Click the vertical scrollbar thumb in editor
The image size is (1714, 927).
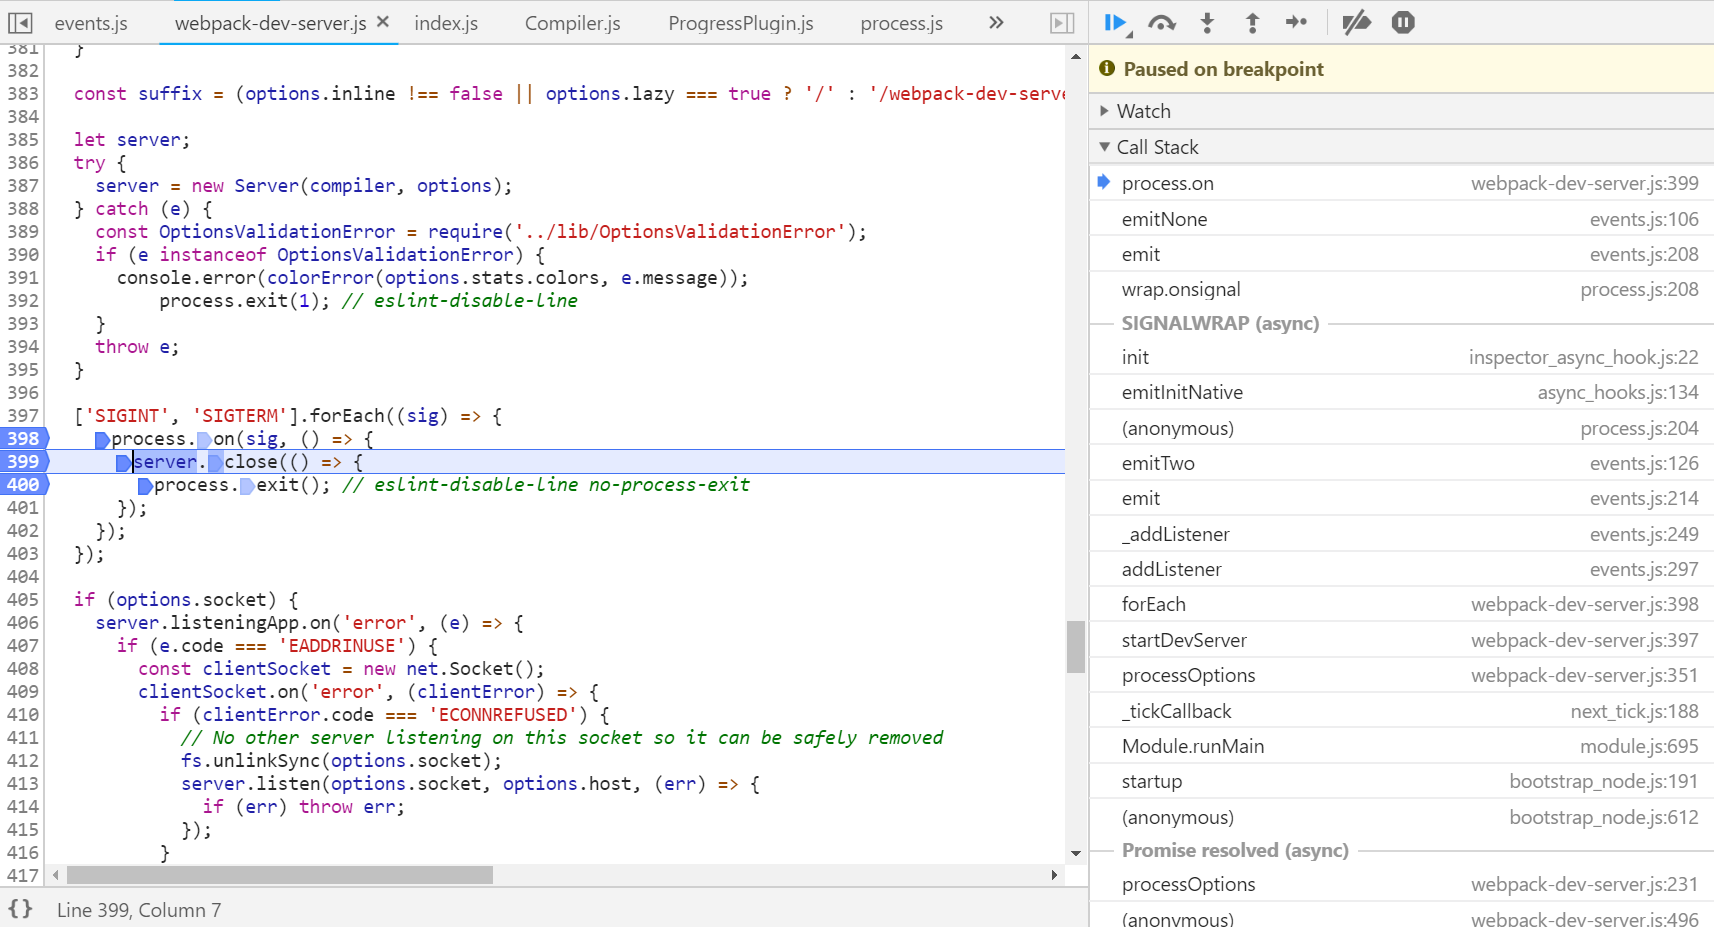point(1076,647)
